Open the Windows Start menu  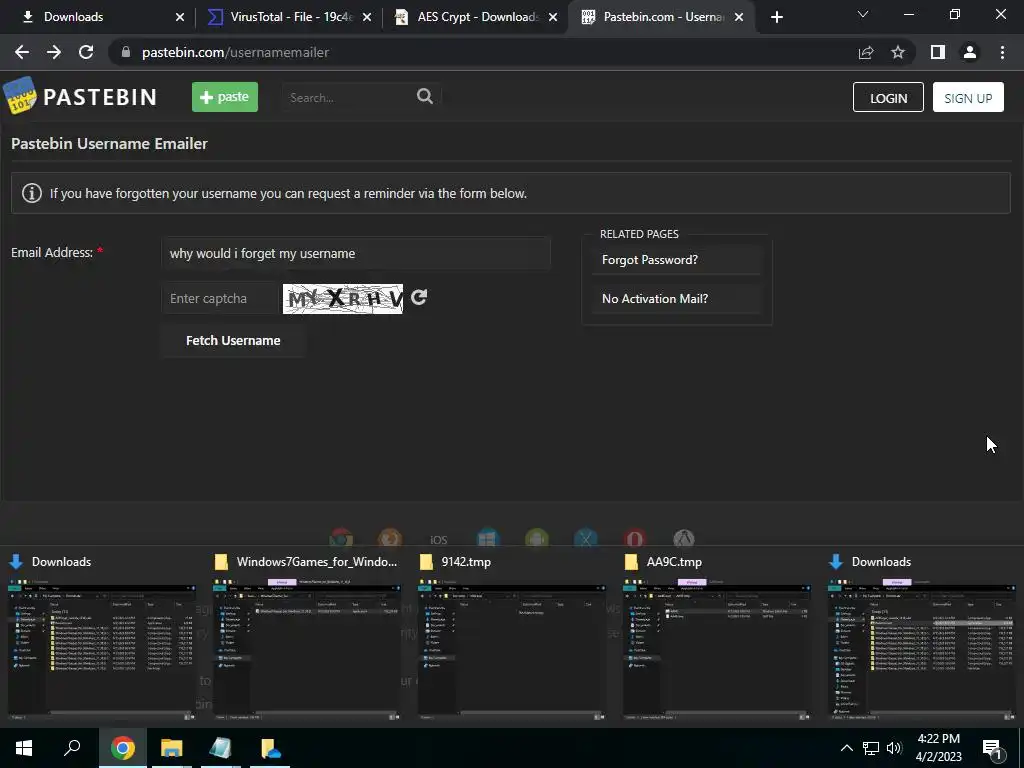24,748
